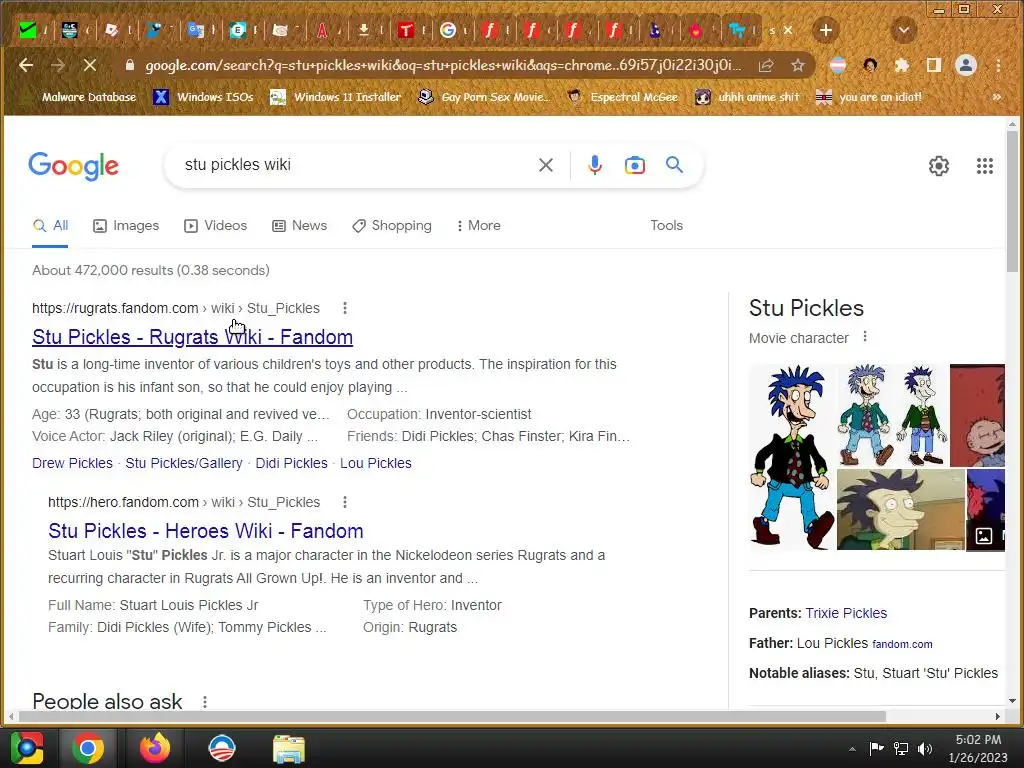Open more options beside Movie character

865,336
